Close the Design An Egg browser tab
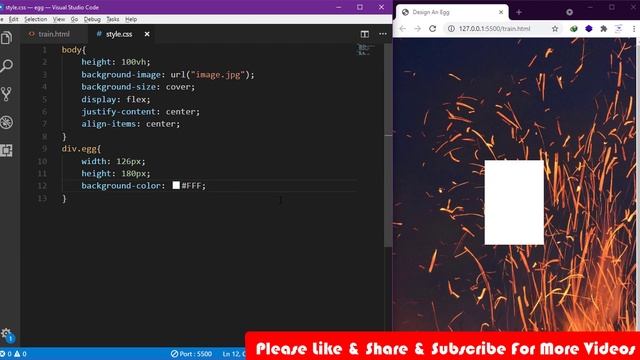 tap(501, 12)
